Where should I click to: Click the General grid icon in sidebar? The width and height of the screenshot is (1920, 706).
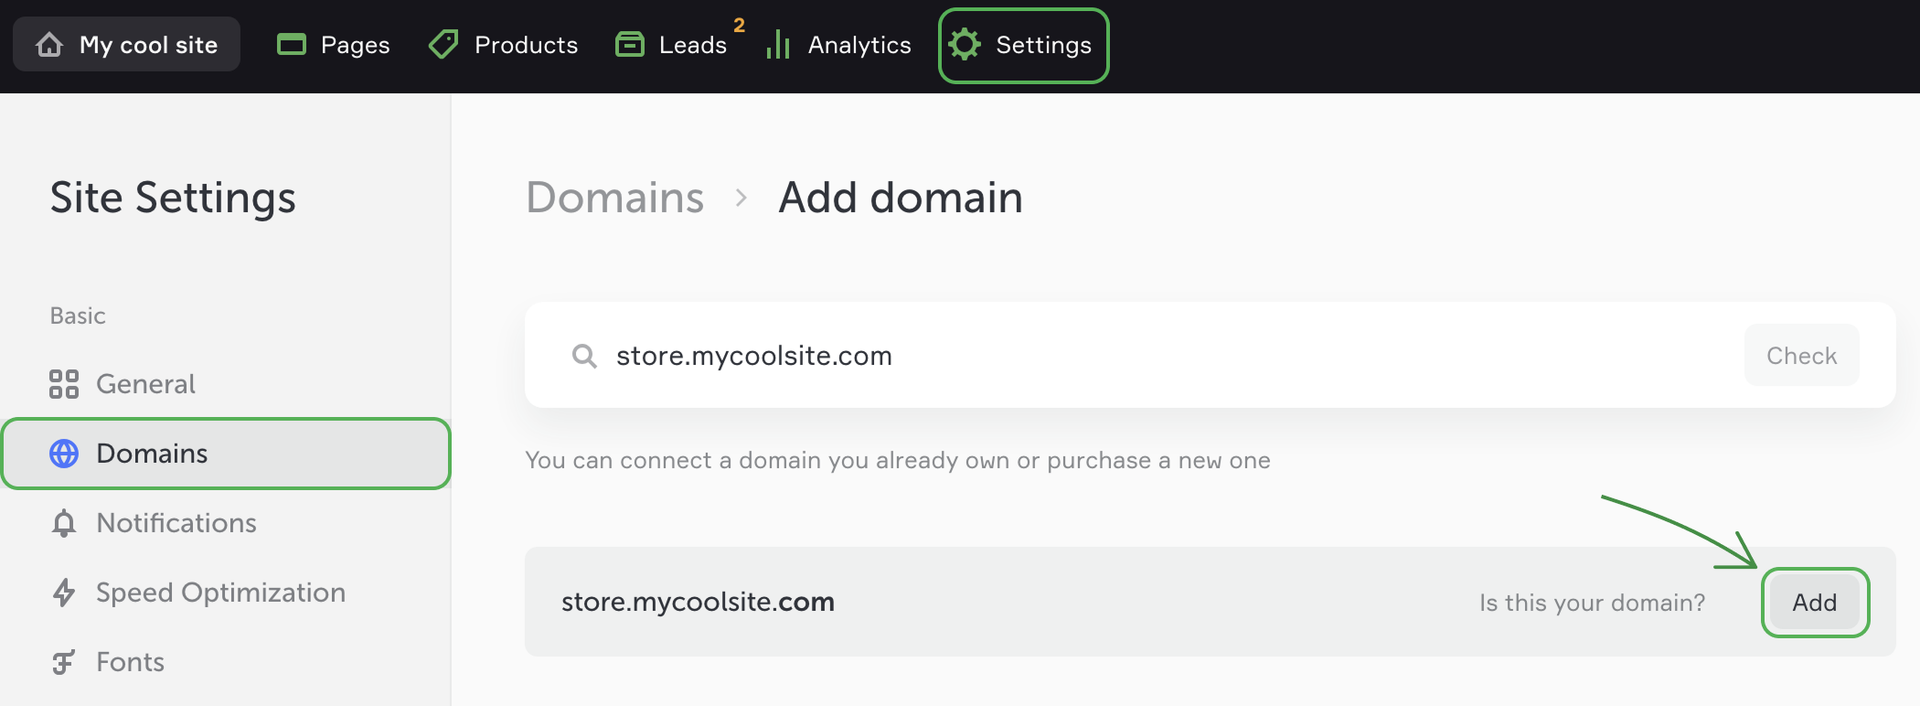[x=64, y=384]
